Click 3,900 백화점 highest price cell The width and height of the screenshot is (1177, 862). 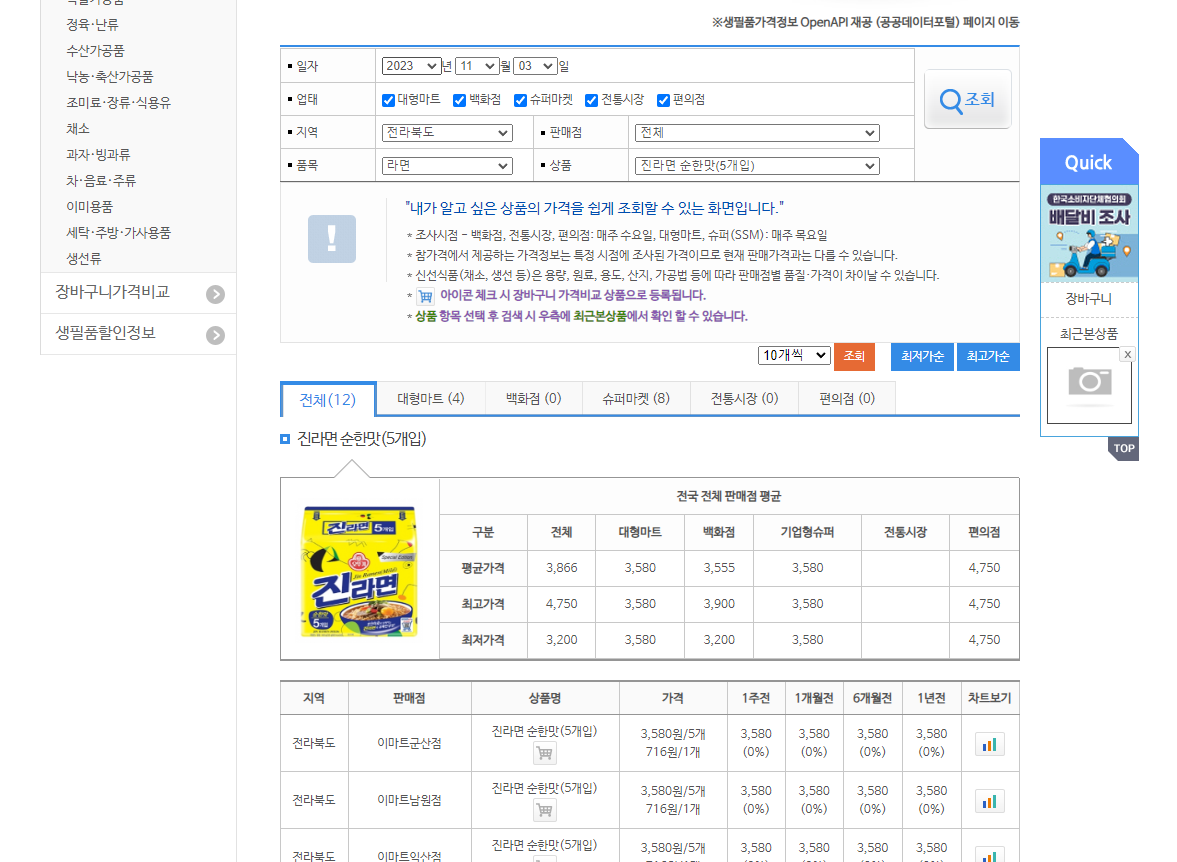pyautogui.click(x=718, y=604)
